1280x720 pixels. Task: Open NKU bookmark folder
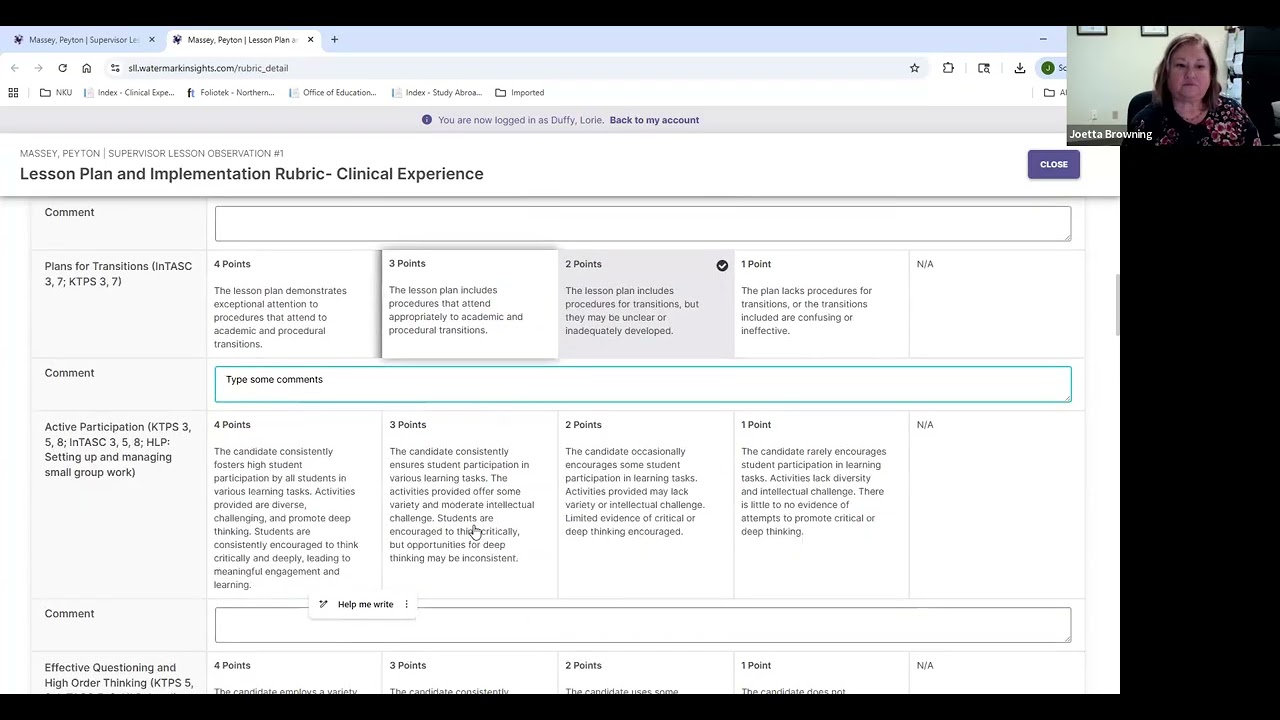pyautogui.click(x=56, y=93)
